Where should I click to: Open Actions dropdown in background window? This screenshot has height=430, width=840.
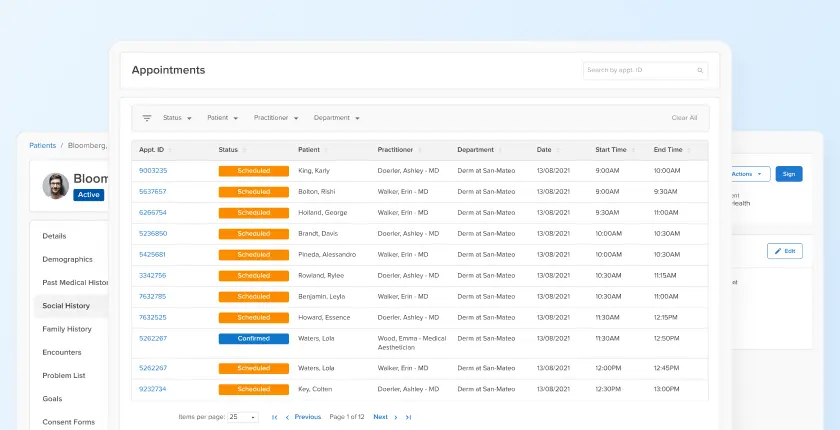pyautogui.click(x=749, y=174)
